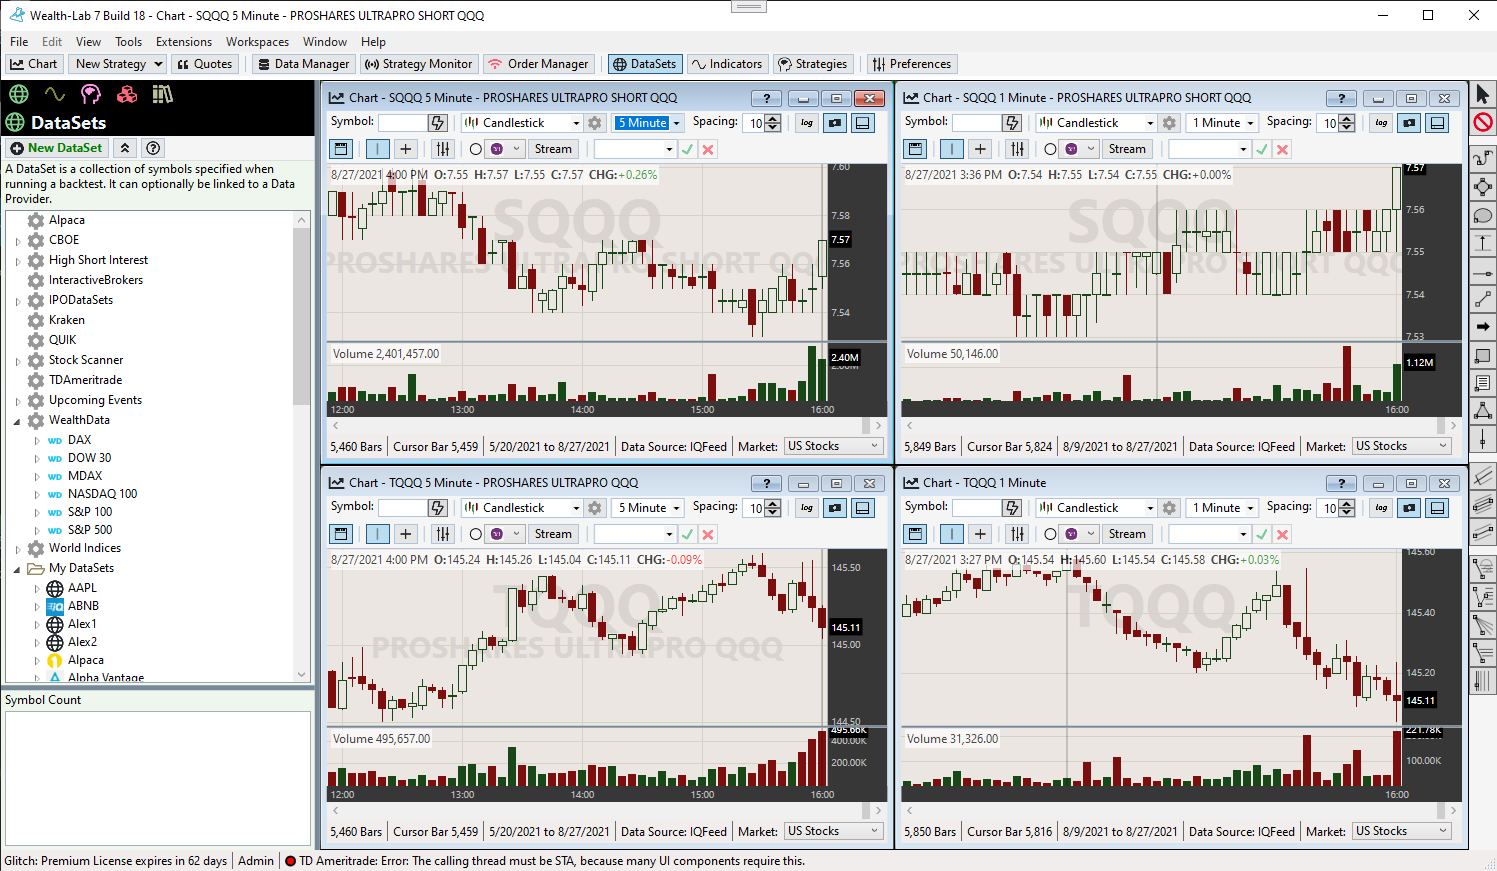Viewport: 1497px width, 871px height.
Task: Click lightning symbol button in TQQQ 5 Minute chart
Action: point(437,507)
